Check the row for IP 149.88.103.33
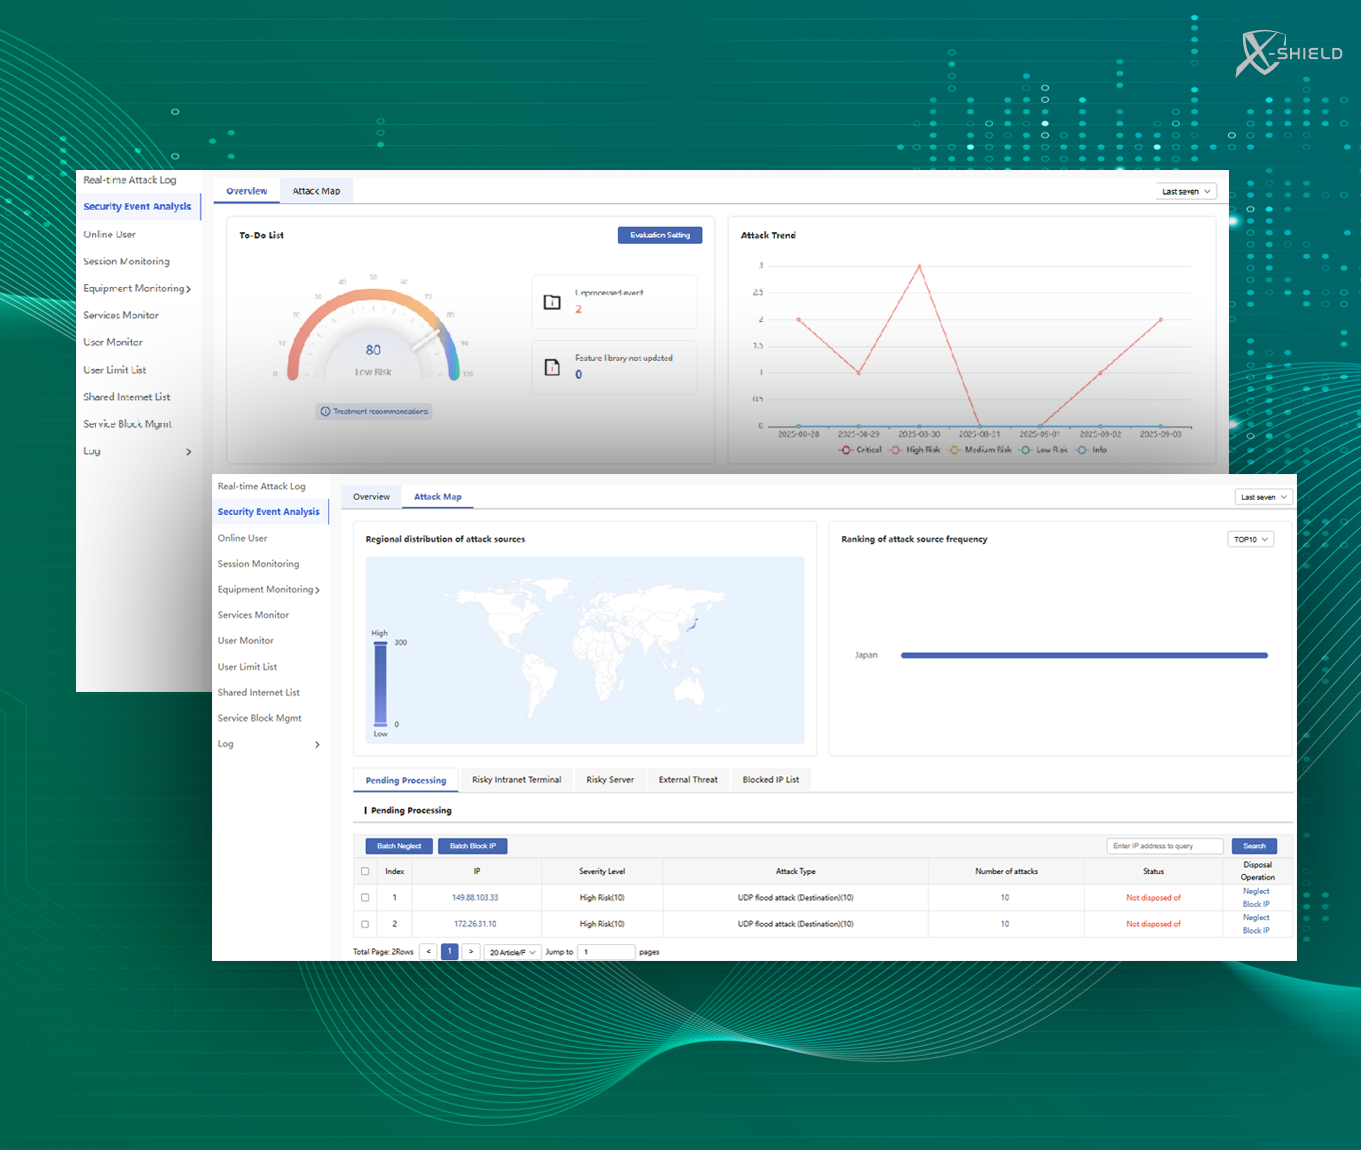The height and width of the screenshot is (1150, 1361). 365,898
